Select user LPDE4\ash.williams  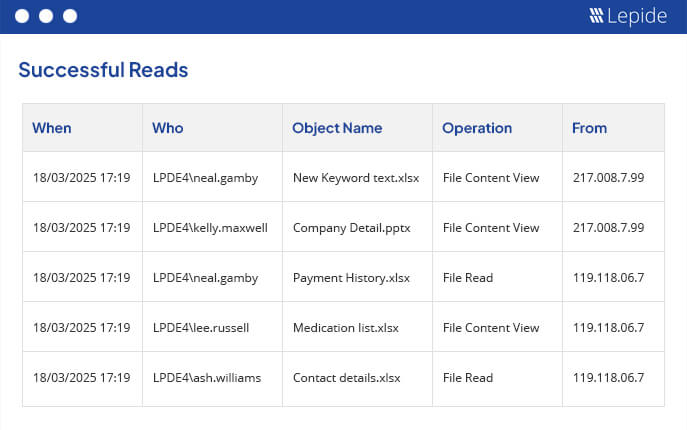coord(207,377)
